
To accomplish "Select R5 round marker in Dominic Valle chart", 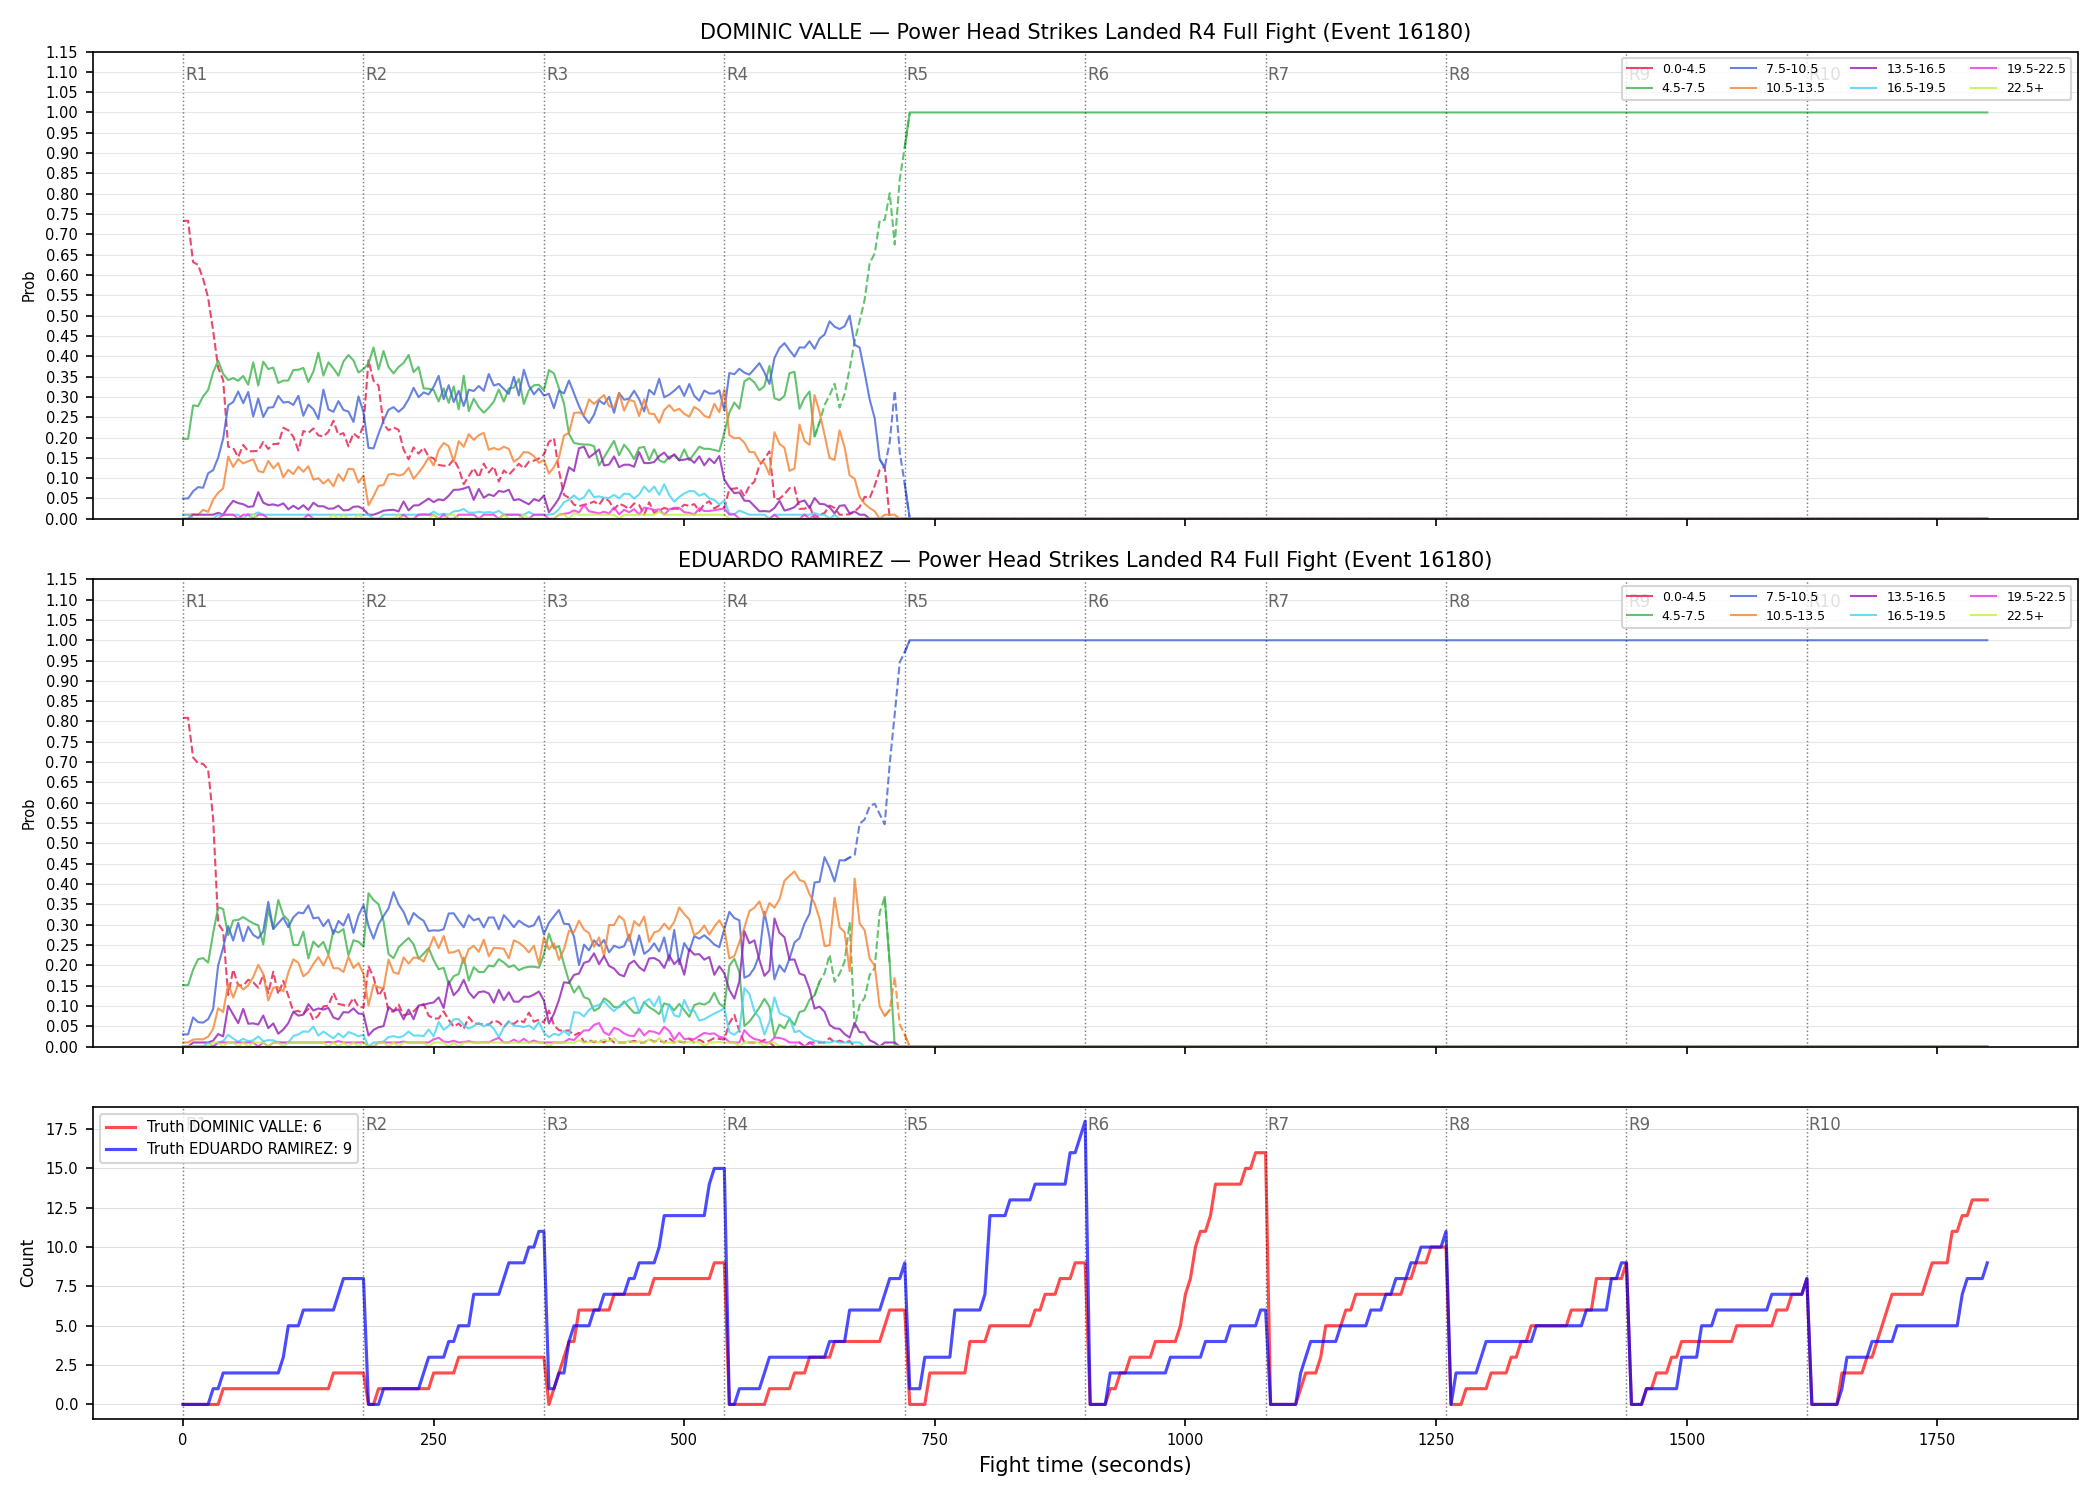I will (x=917, y=74).
